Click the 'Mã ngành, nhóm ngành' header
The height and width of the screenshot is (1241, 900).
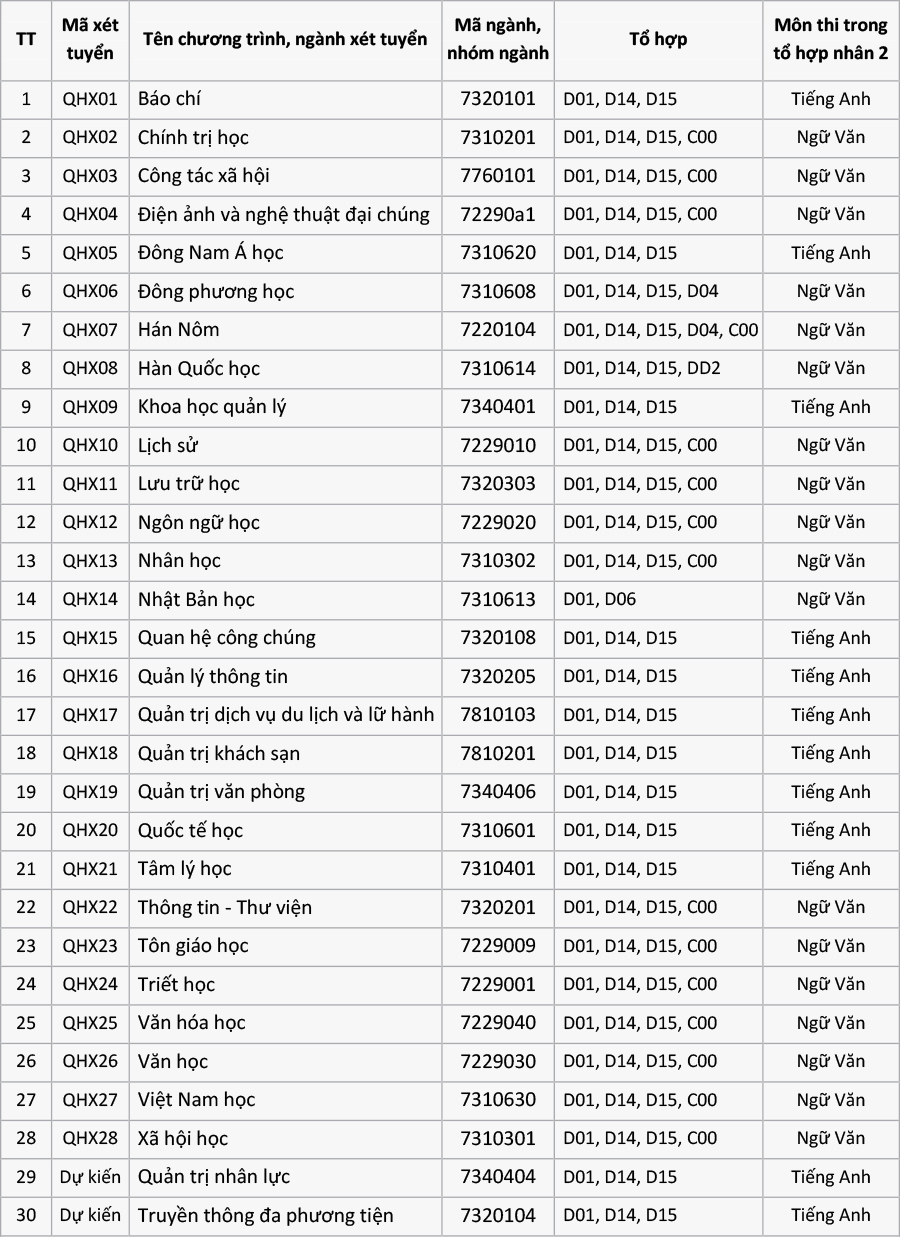[498, 40]
